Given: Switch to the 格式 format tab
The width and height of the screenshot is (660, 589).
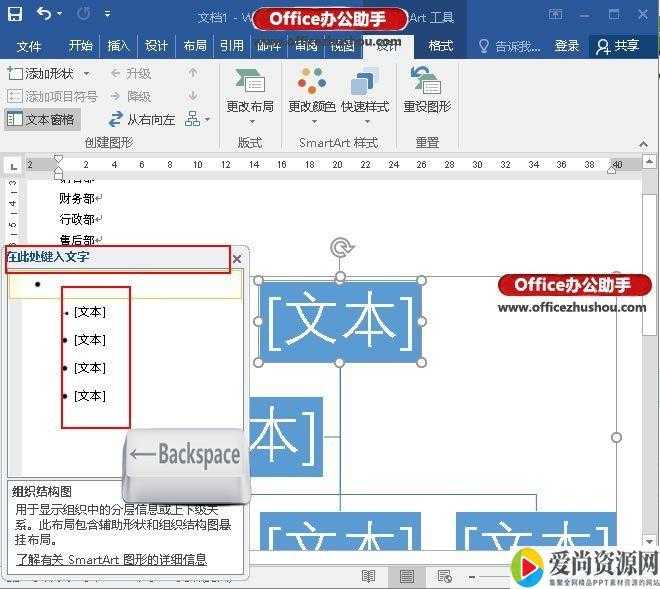Looking at the screenshot, I should pyautogui.click(x=440, y=46).
